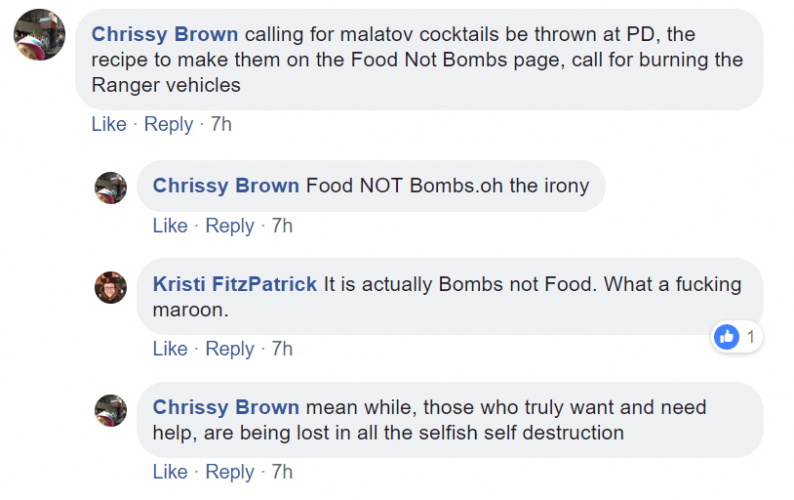Click reaction count on Kristi's comment
Screen dimensions: 794x500
(750, 337)
